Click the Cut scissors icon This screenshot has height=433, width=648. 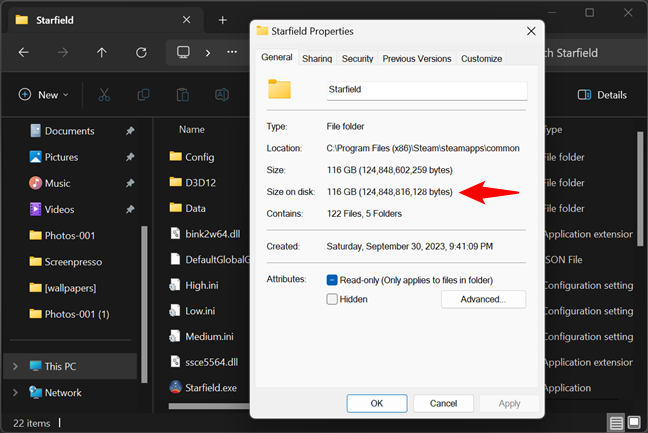103,95
